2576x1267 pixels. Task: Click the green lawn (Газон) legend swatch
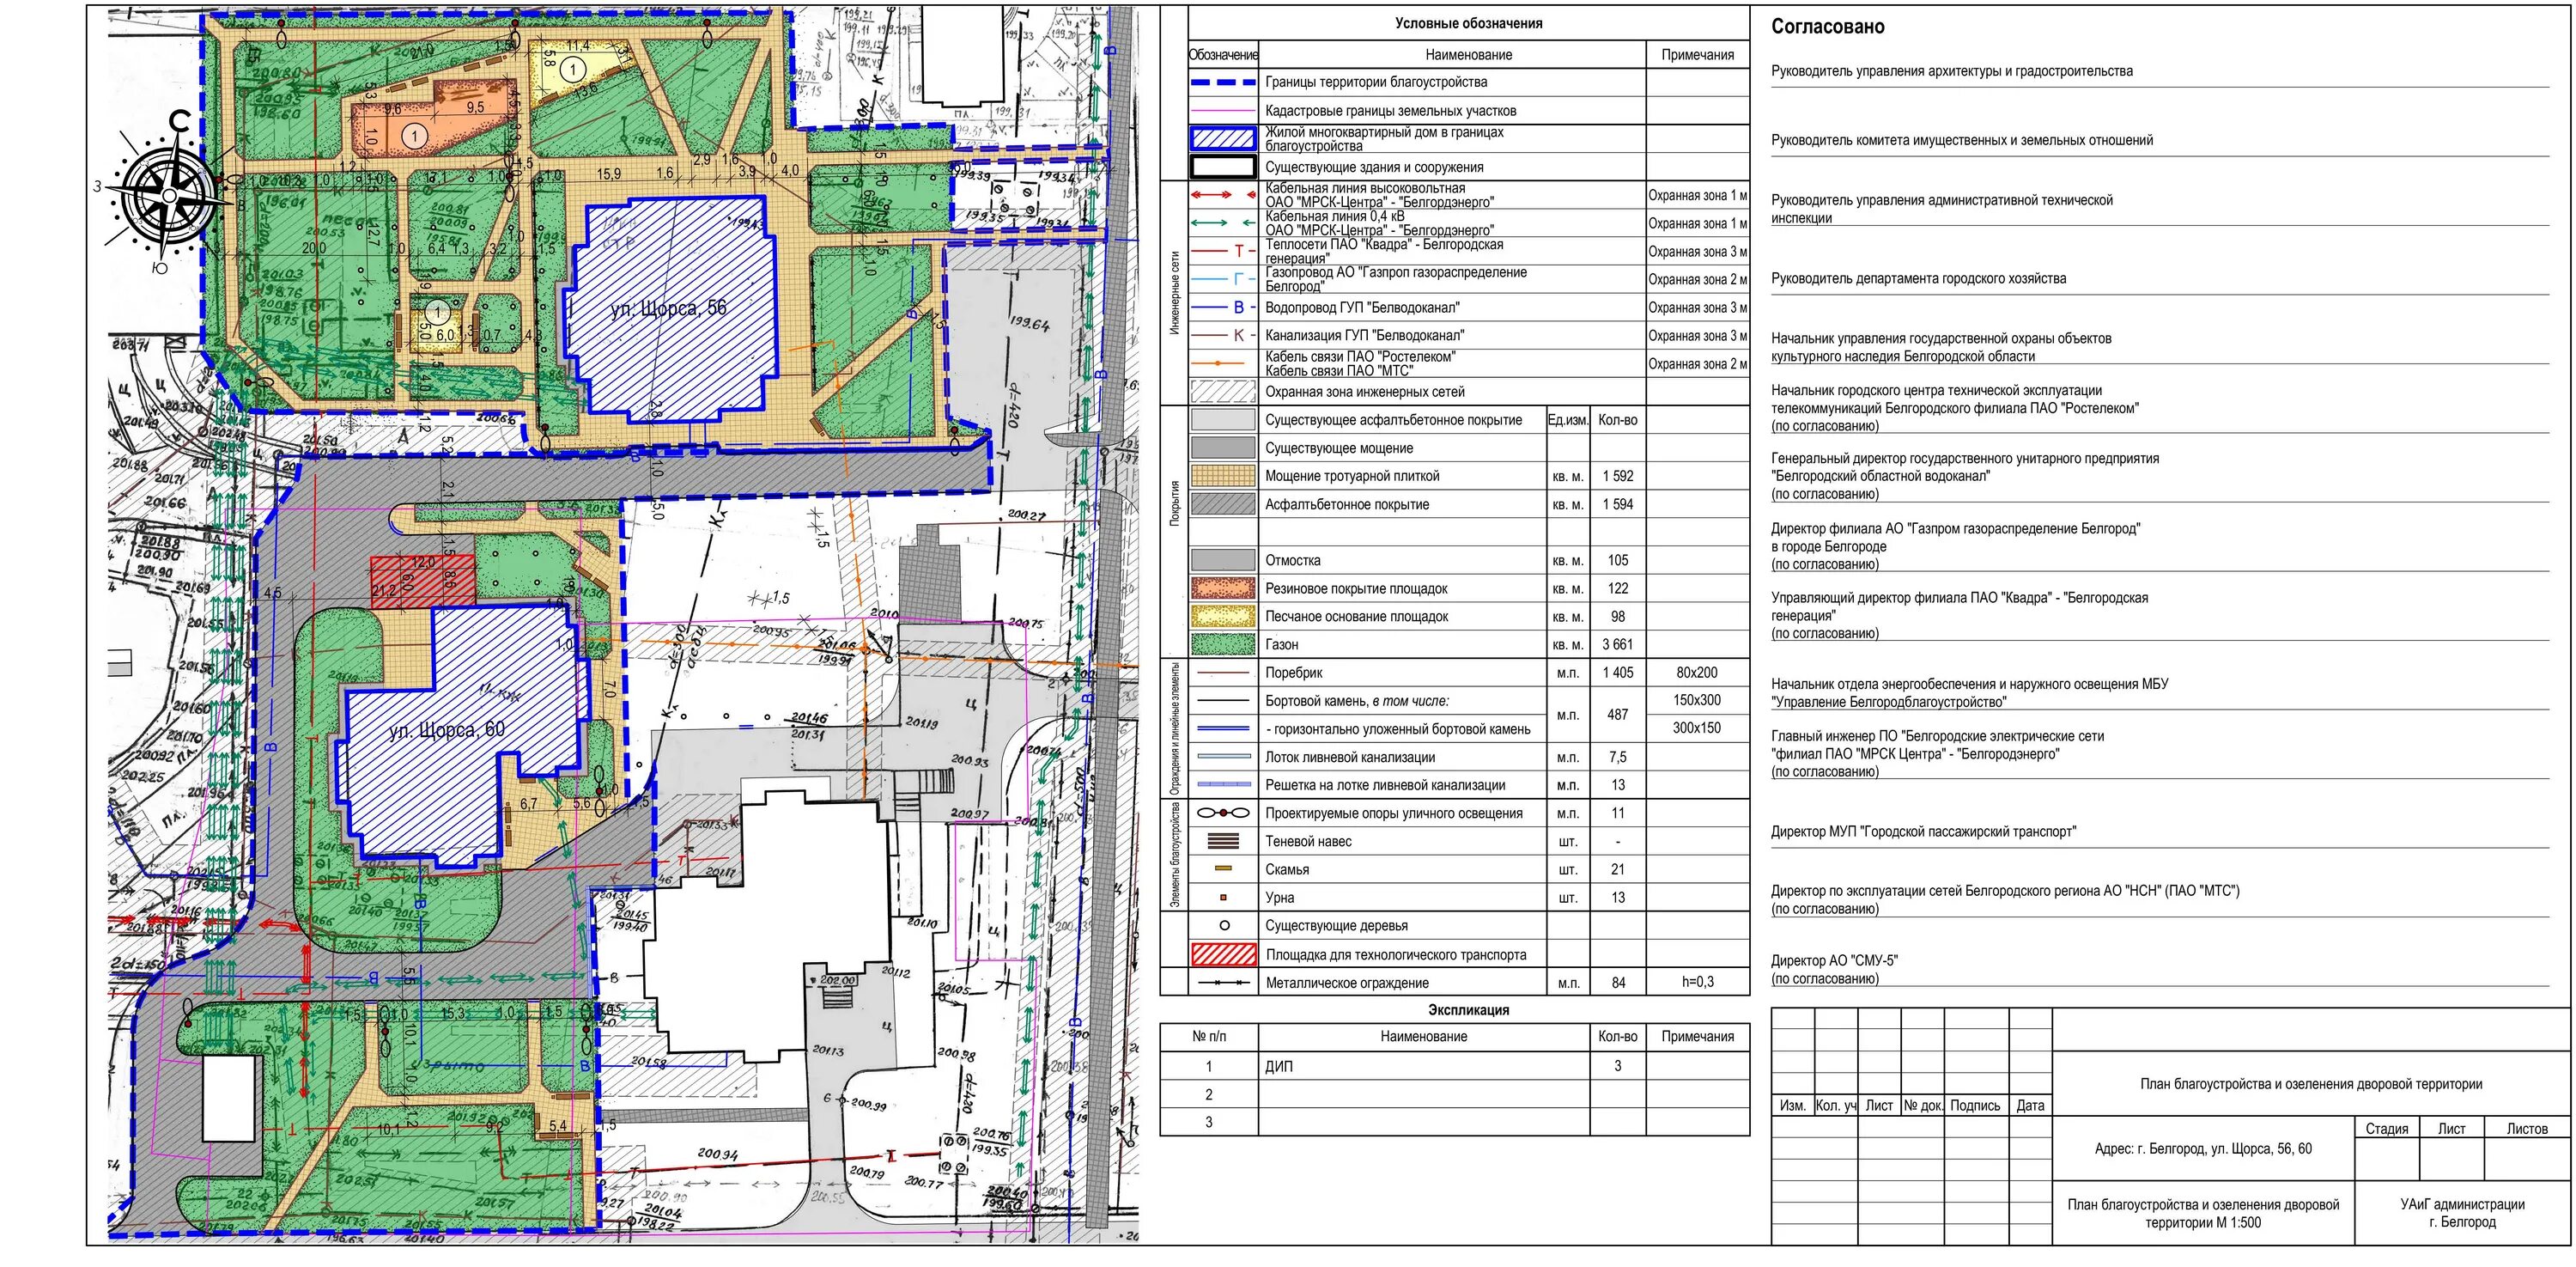(1223, 644)
